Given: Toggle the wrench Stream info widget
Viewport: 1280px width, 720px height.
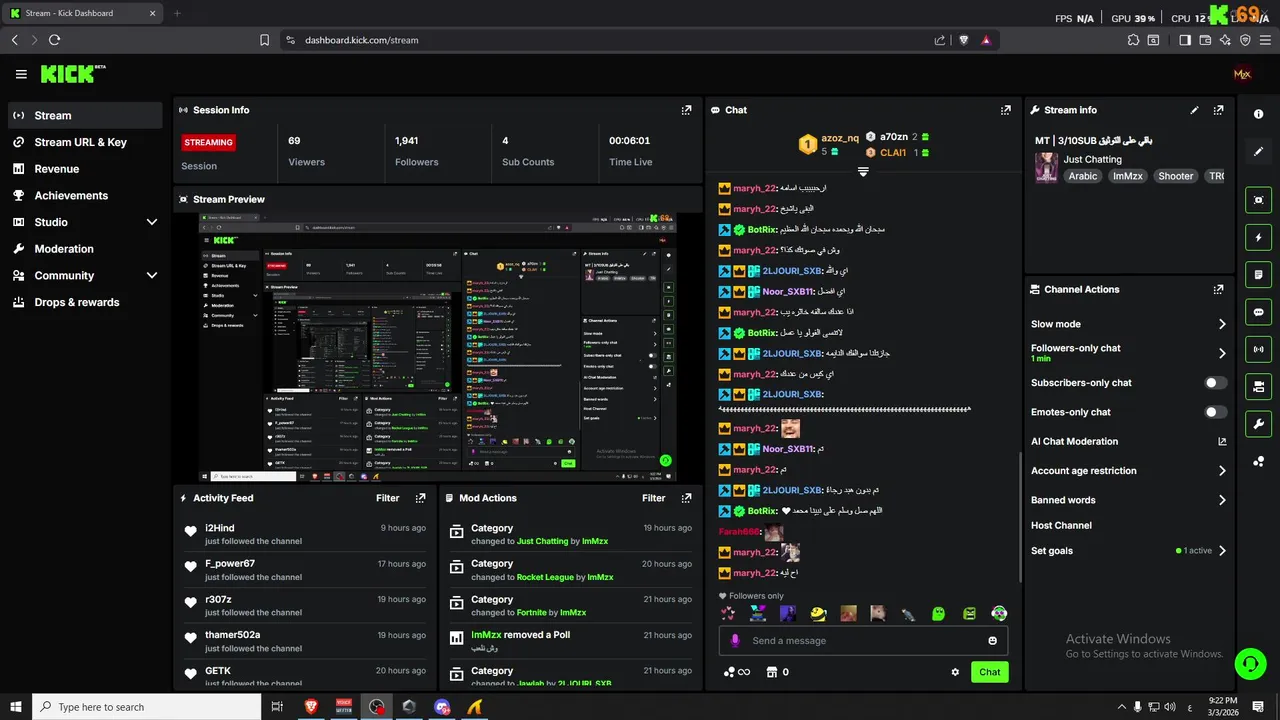Looking at the screenshot, I should click(x=1259, y=423).
